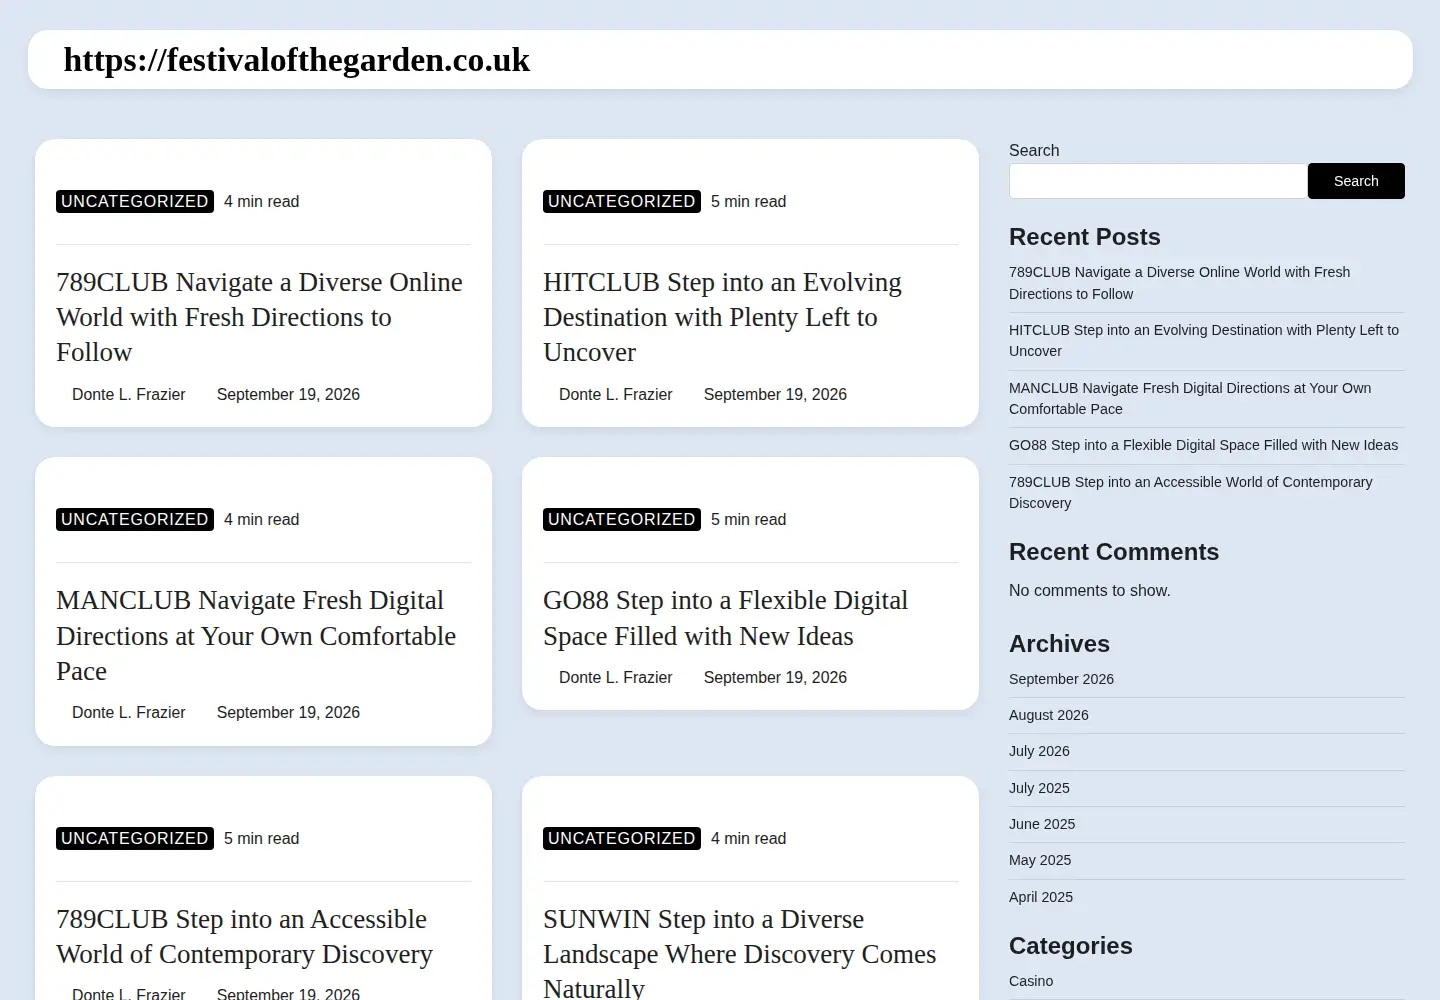
Task: Open recent post '789CLUB Step into an Accessible World' in sidebar
Action: point(1190,492)
